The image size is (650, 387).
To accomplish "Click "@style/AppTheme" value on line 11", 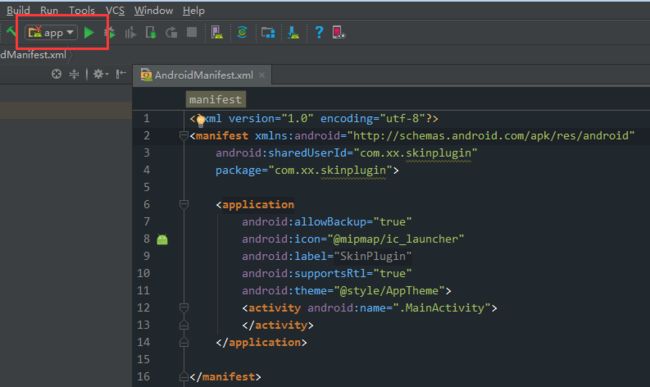I will pyautogui.click(x=389, y=291).
